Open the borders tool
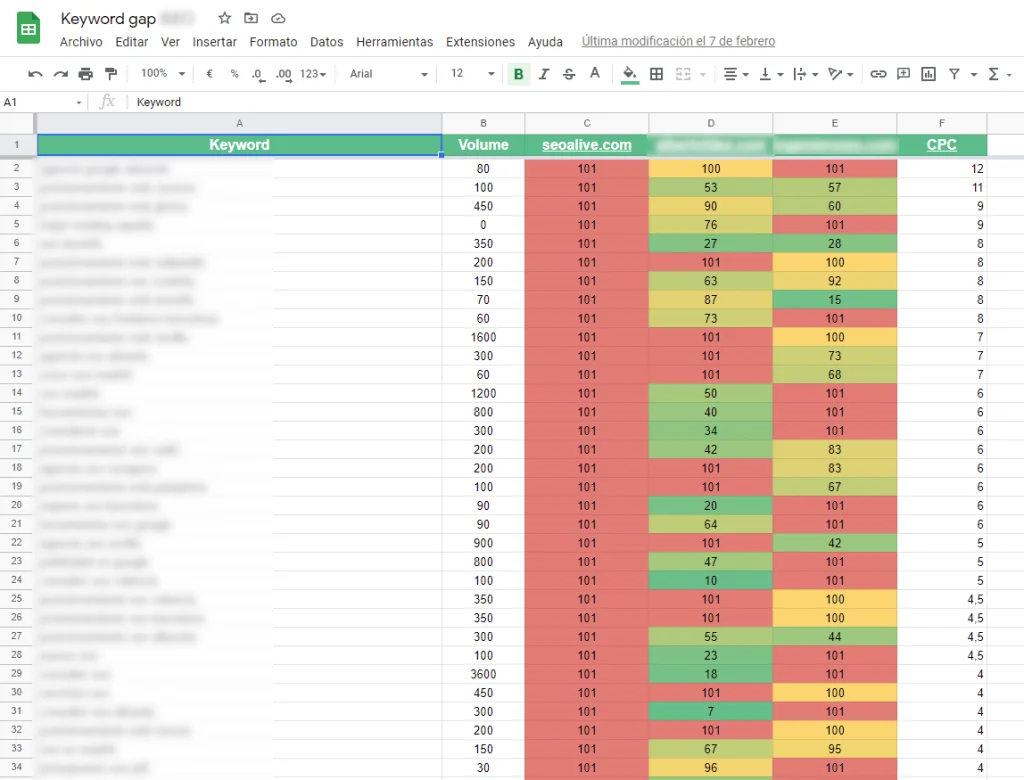This screenshot has width=1024, height=780. 656,74
